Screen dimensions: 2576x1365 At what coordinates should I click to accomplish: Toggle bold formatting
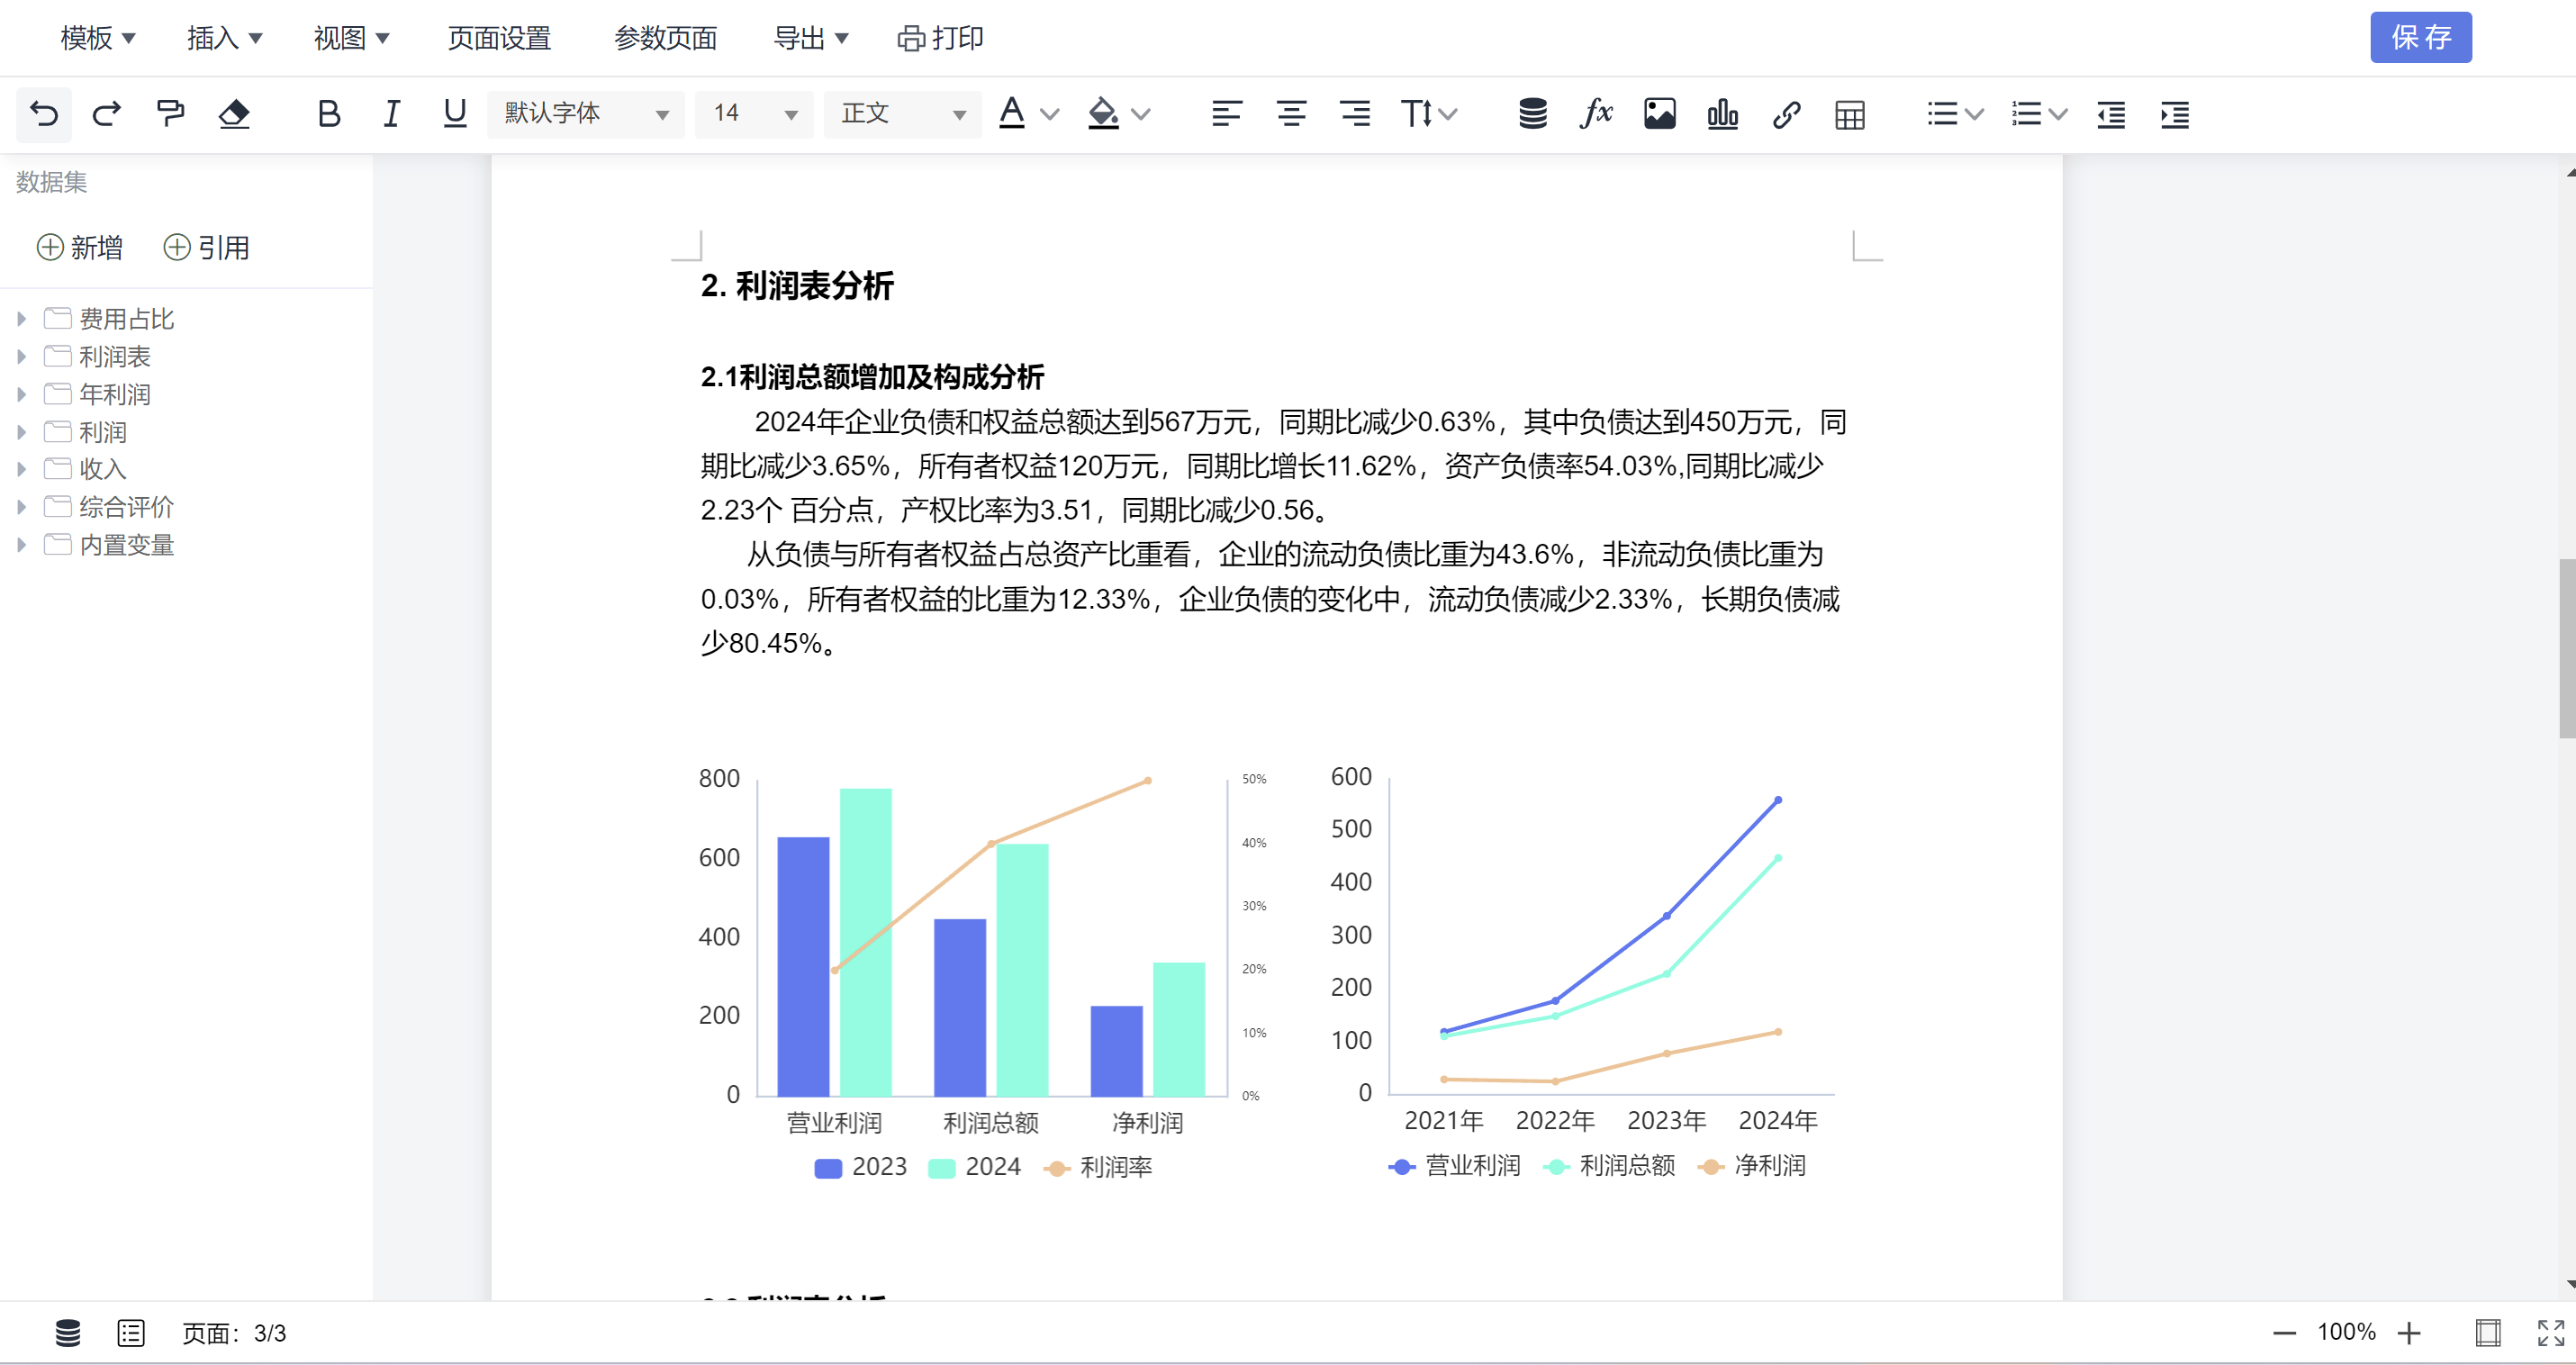[328, 114]
